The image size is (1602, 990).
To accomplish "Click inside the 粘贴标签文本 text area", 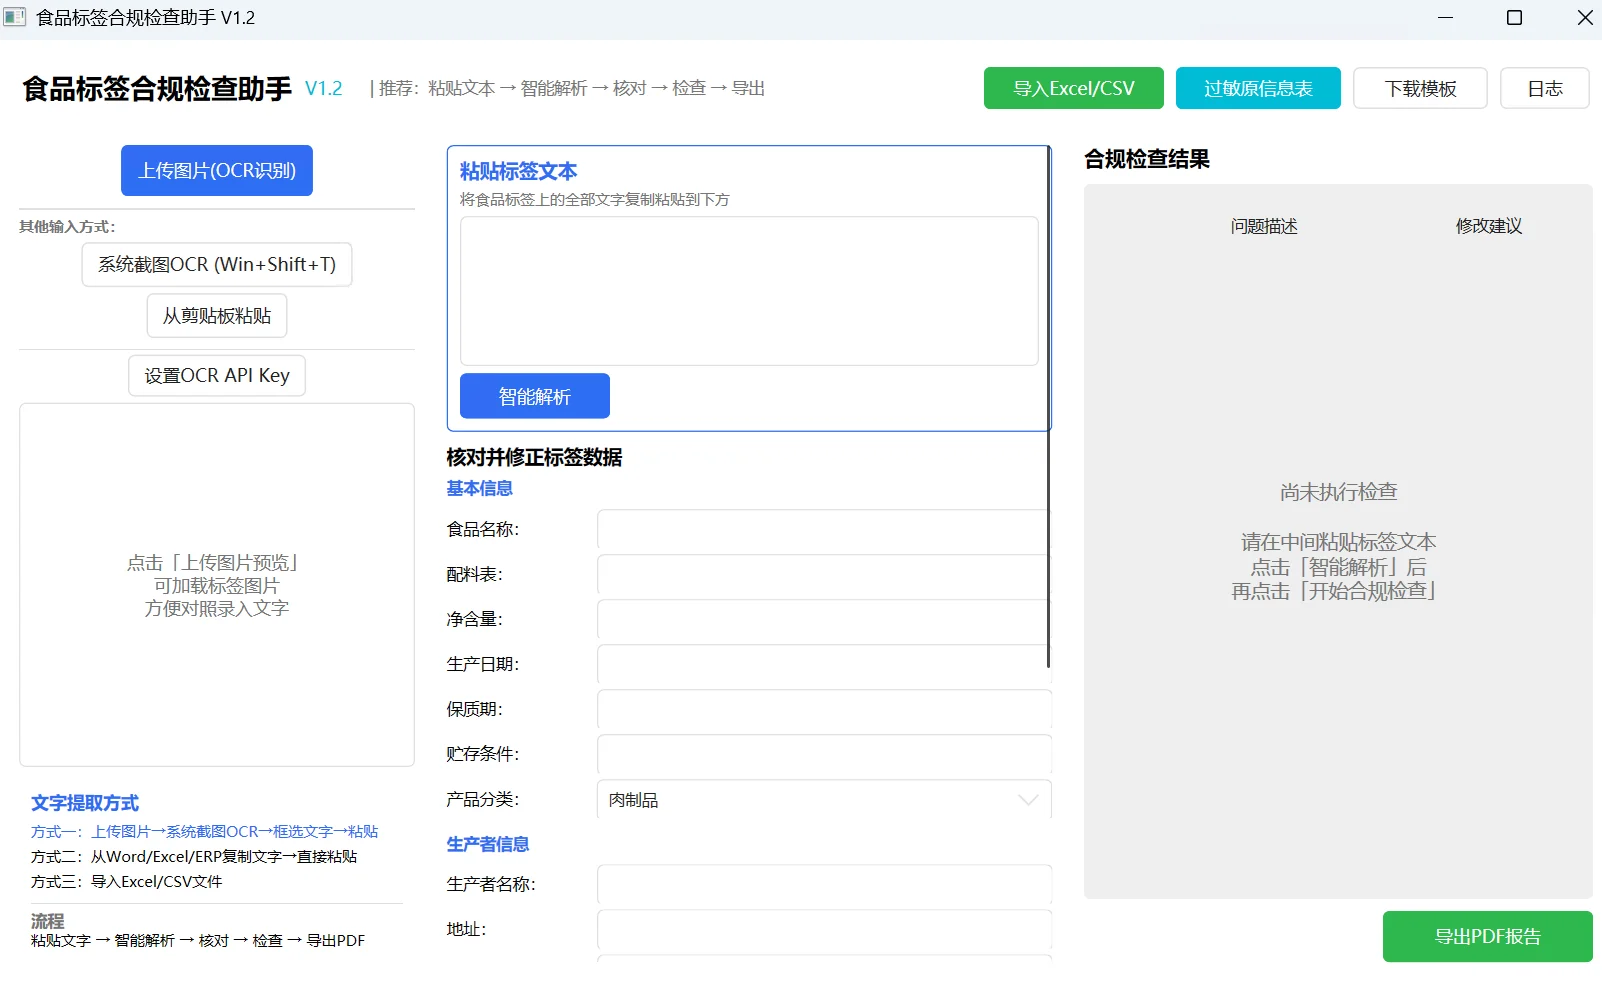I will point(749,291).
